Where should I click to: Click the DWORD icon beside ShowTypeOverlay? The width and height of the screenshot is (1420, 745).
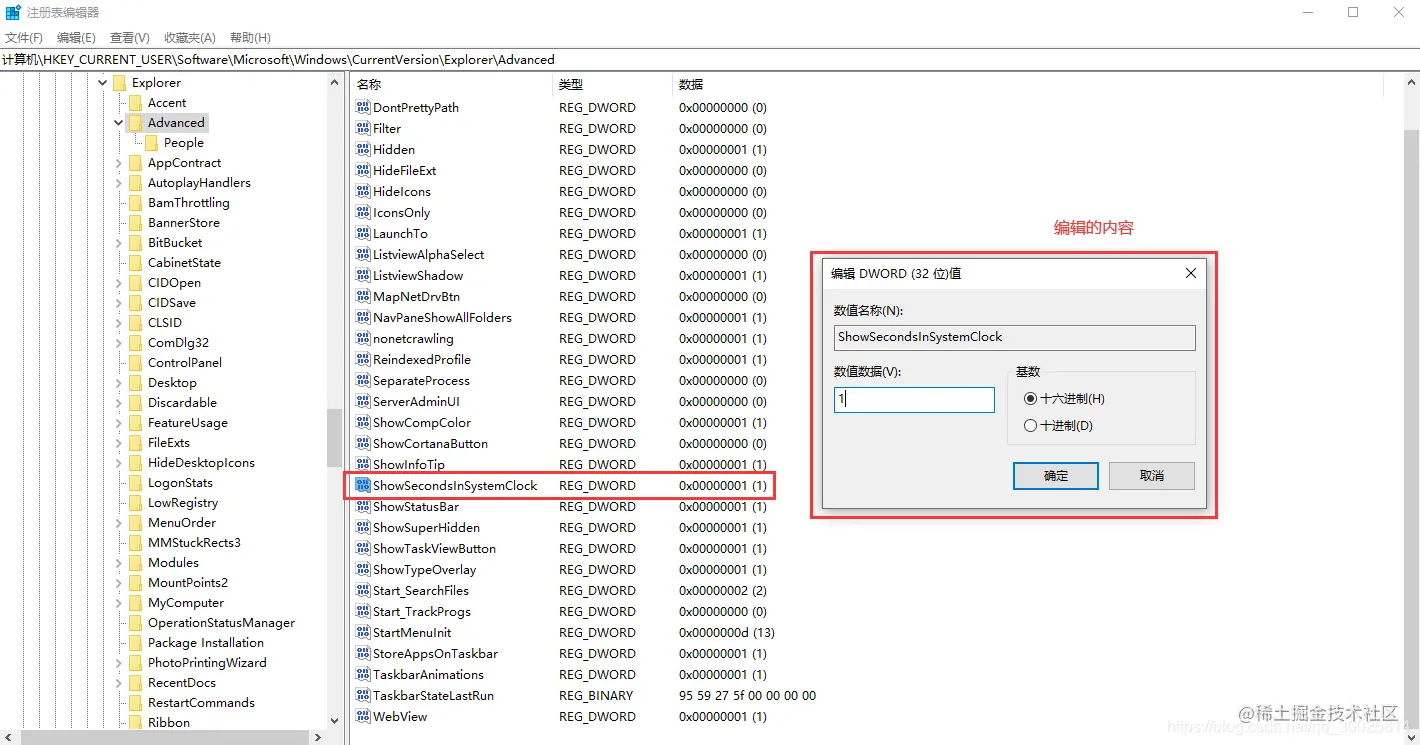363,569
